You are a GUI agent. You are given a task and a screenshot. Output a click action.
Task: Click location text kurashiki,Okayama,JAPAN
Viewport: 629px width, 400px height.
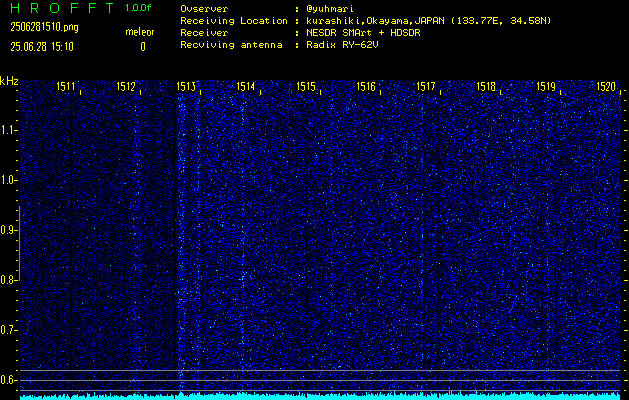coord(375,21)
